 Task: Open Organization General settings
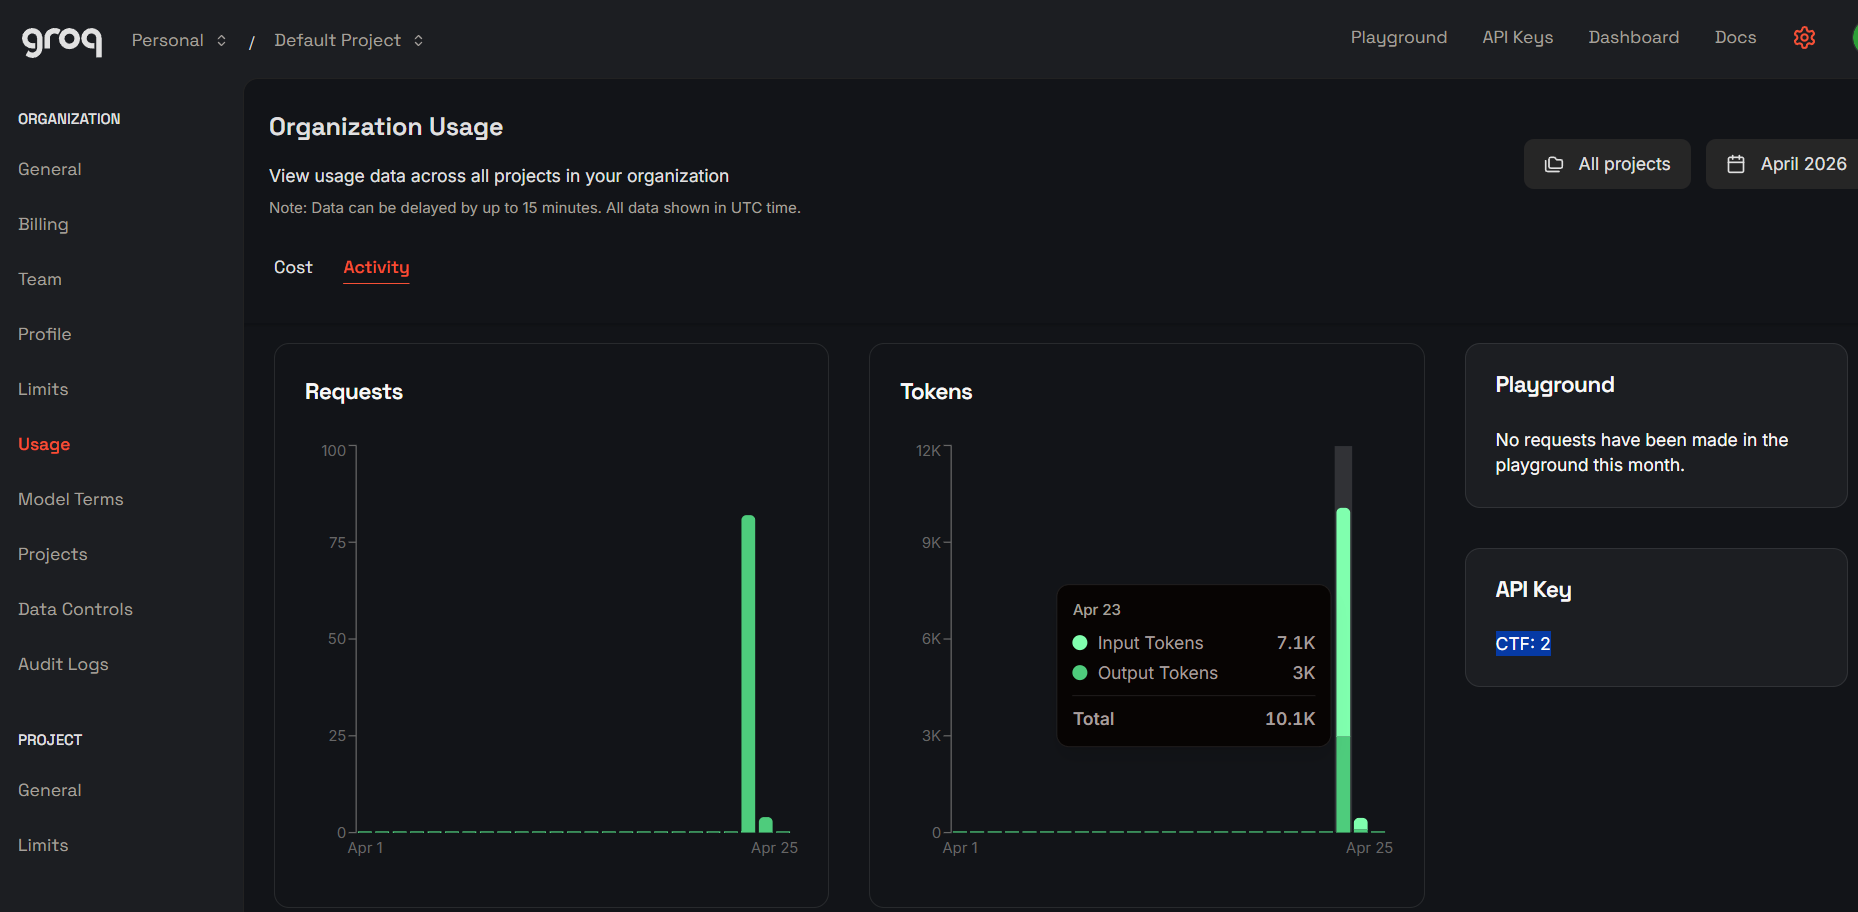click(x=50, y=169)
